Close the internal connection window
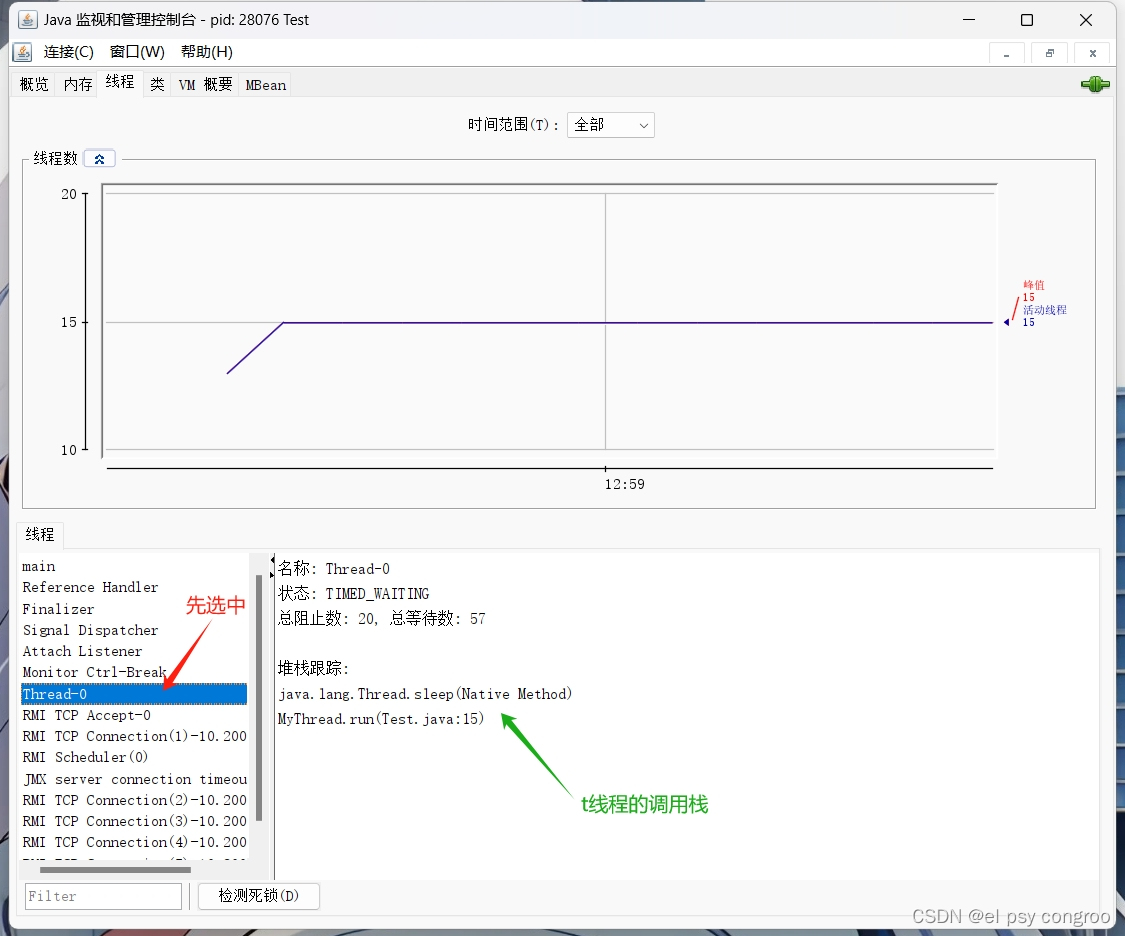The width and height of the screenshot is (1125, 936). point(1093,54)
